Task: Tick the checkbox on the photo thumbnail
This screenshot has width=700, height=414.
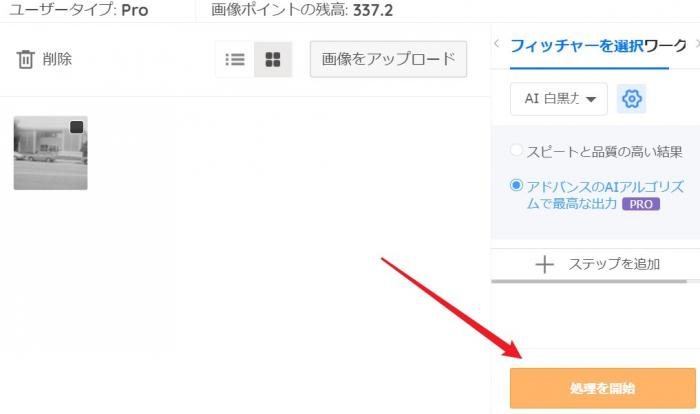Action: [x=77, y=127]
